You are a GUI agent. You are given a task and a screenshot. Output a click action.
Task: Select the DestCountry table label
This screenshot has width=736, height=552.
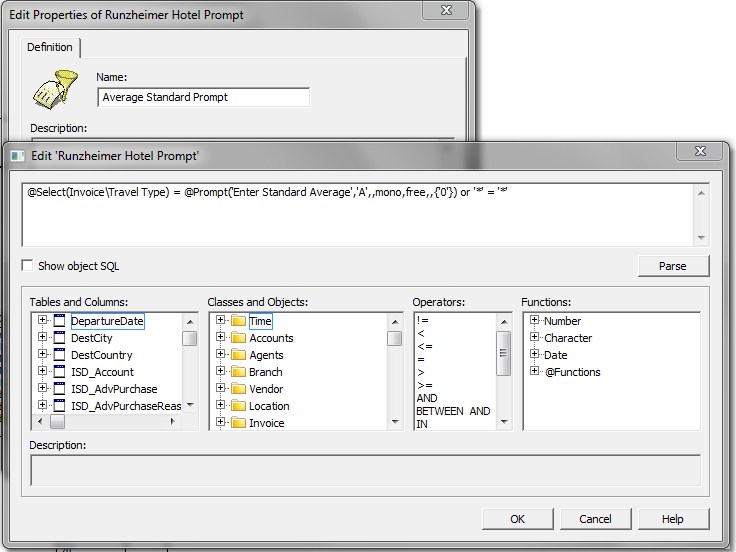[101, 355]
